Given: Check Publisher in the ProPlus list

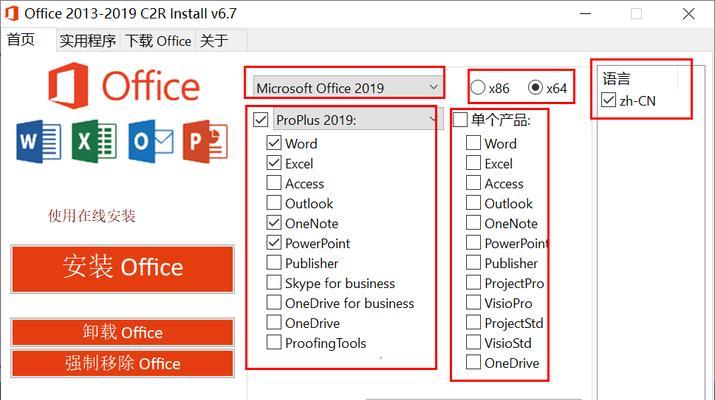Looking at the screenshot, I should click(x=274, y=263).
